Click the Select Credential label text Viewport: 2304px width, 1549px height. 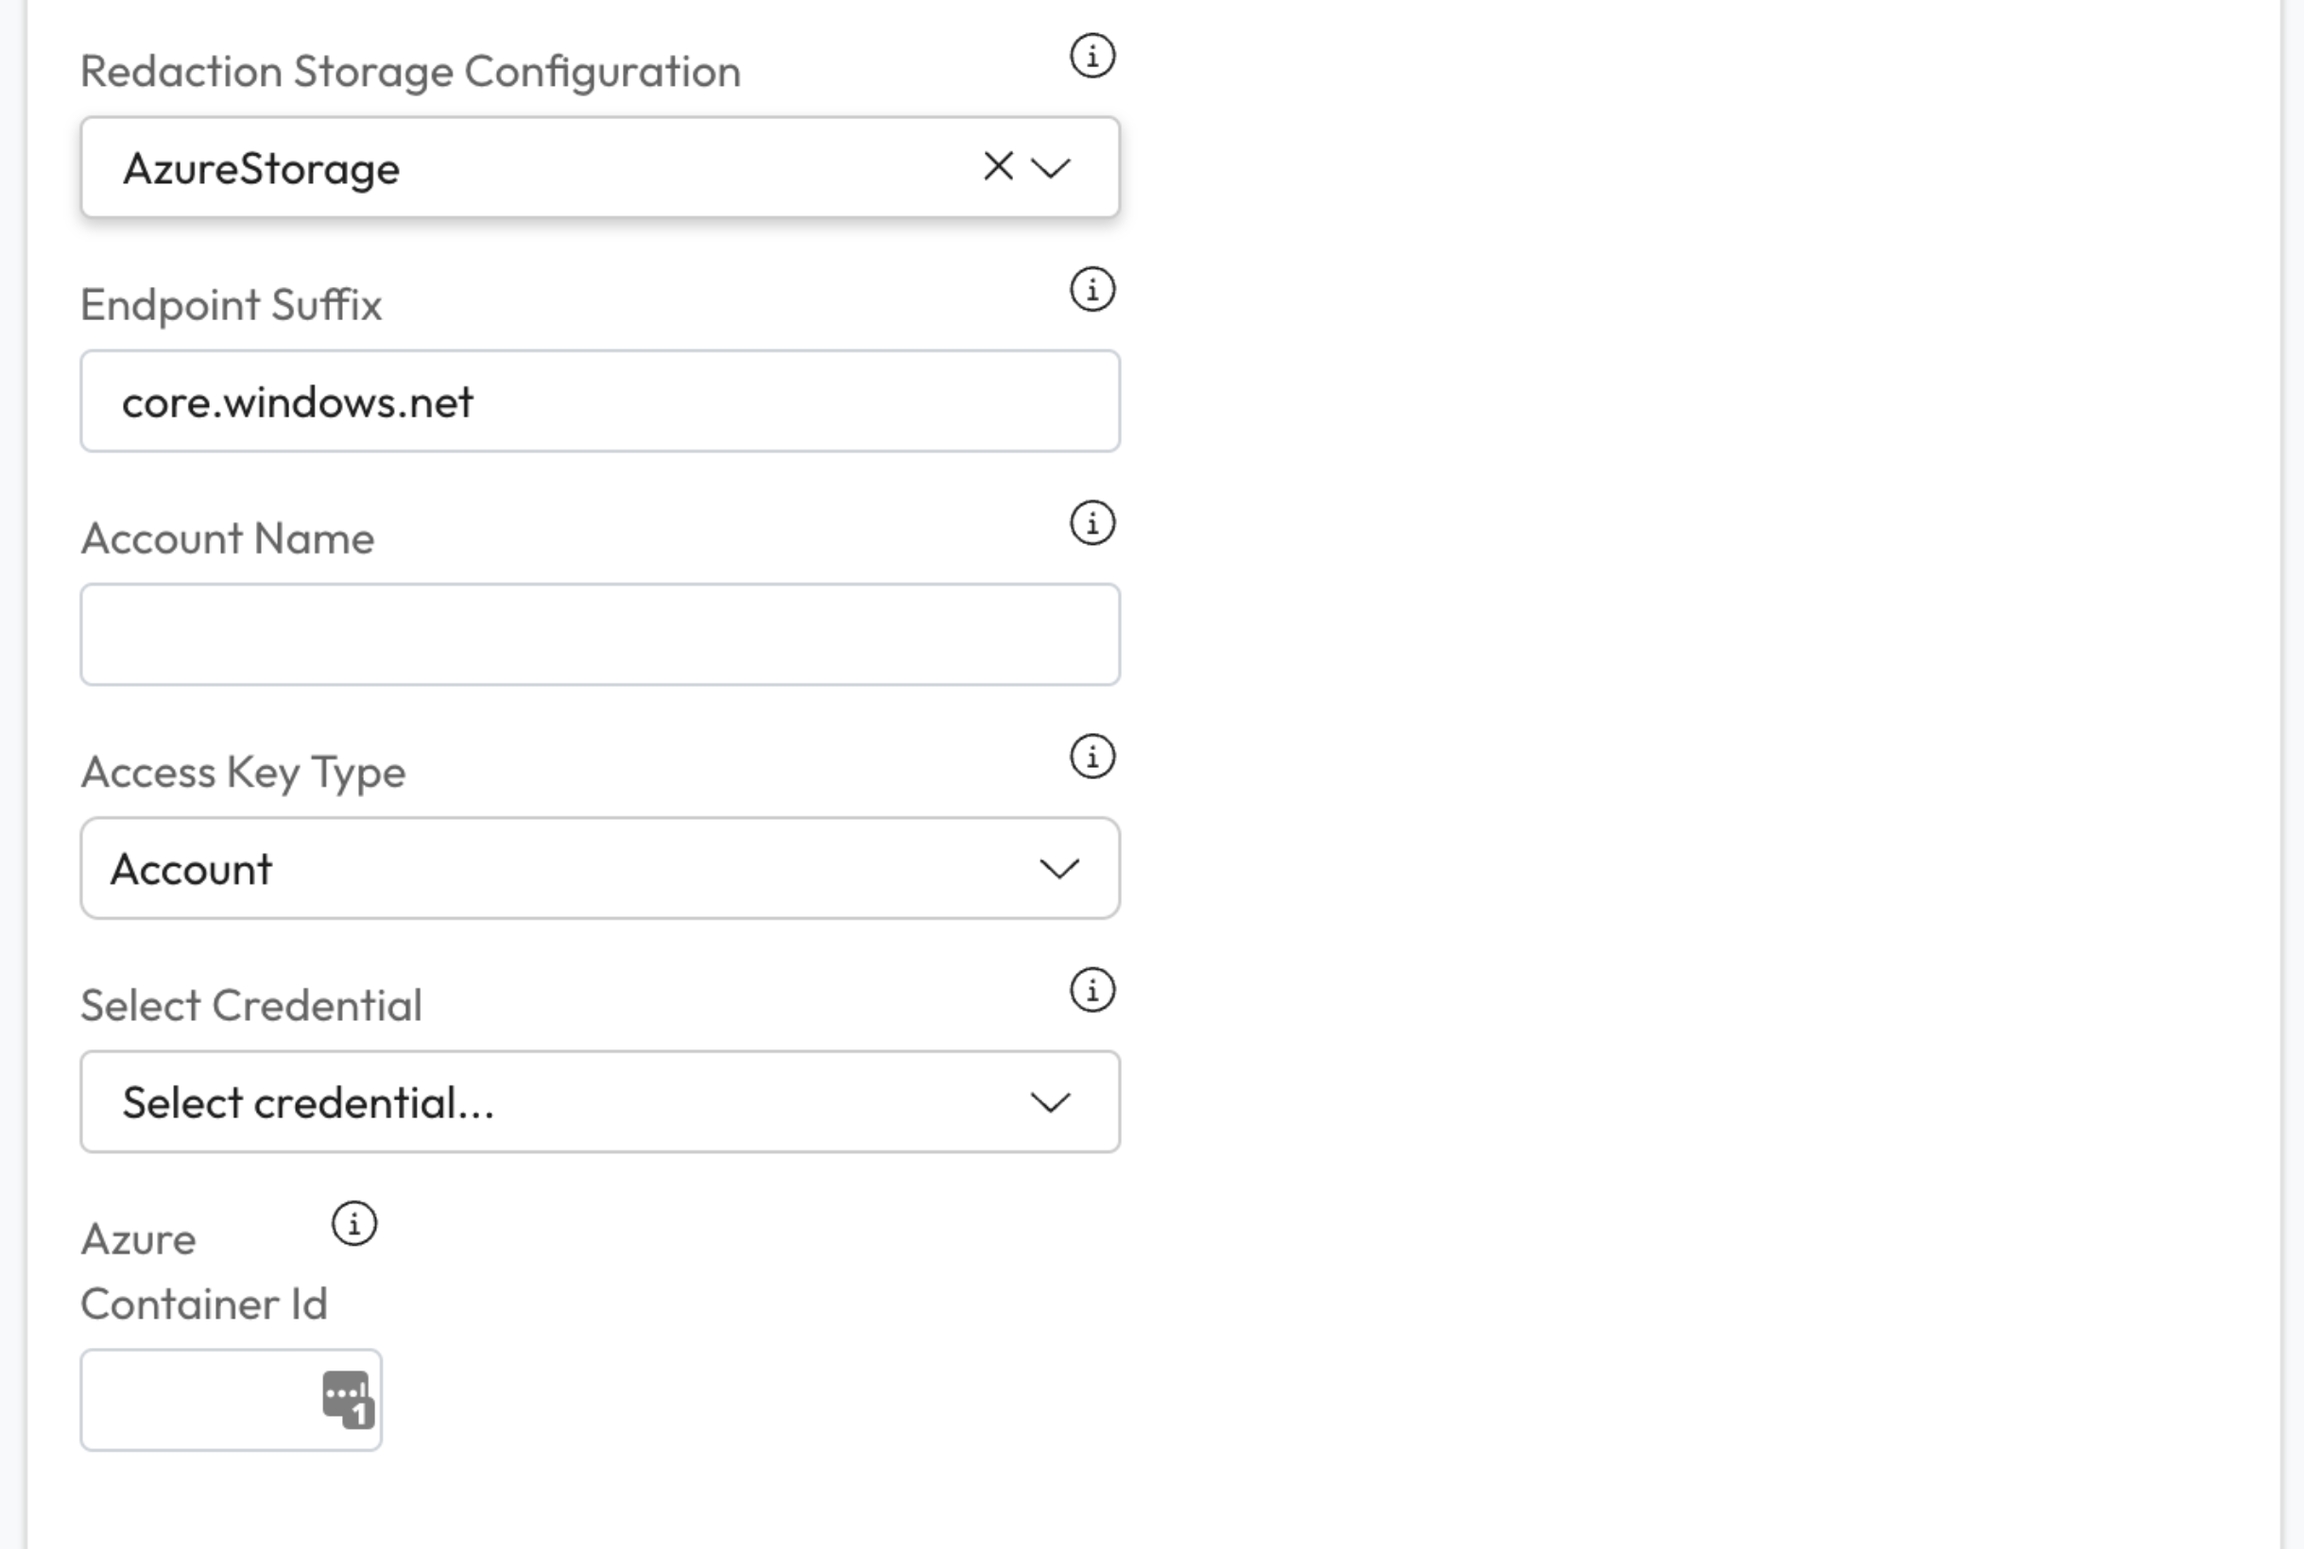click(x=251, y=1006)
